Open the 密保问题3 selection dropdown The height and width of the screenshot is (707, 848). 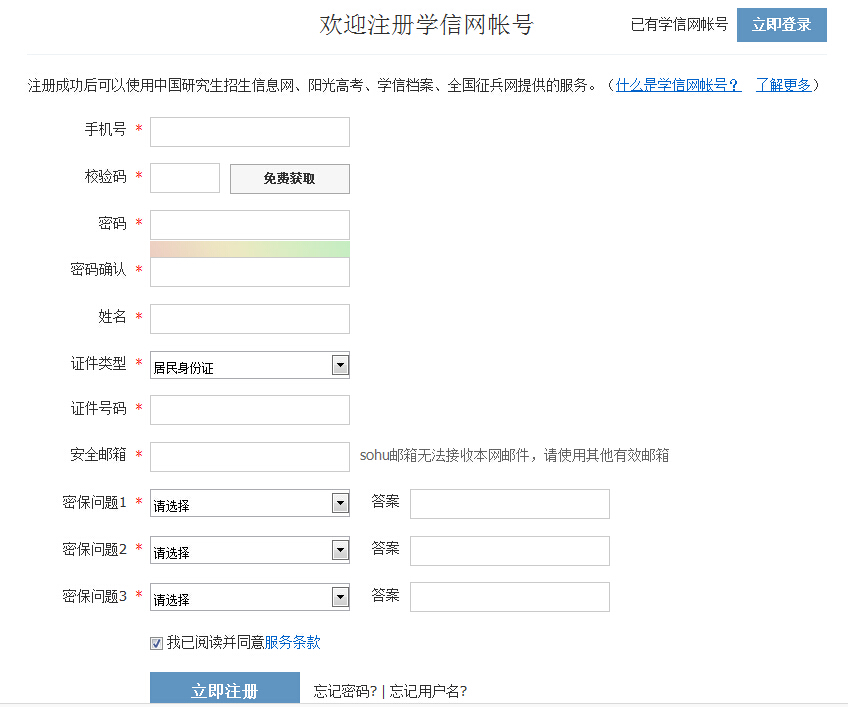click(249, 598)
